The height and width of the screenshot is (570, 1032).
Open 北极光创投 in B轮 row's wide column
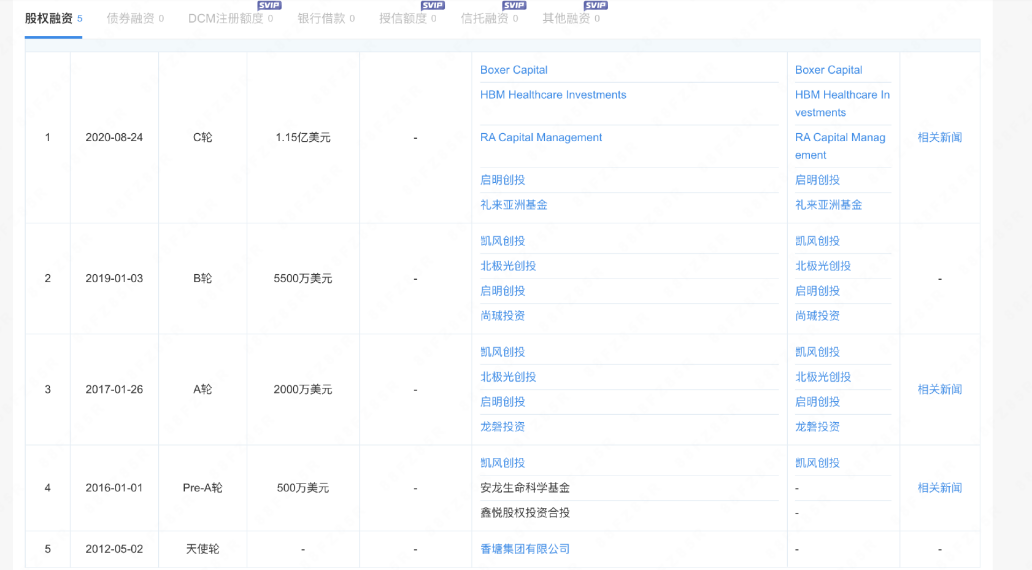tap(508, 266)
